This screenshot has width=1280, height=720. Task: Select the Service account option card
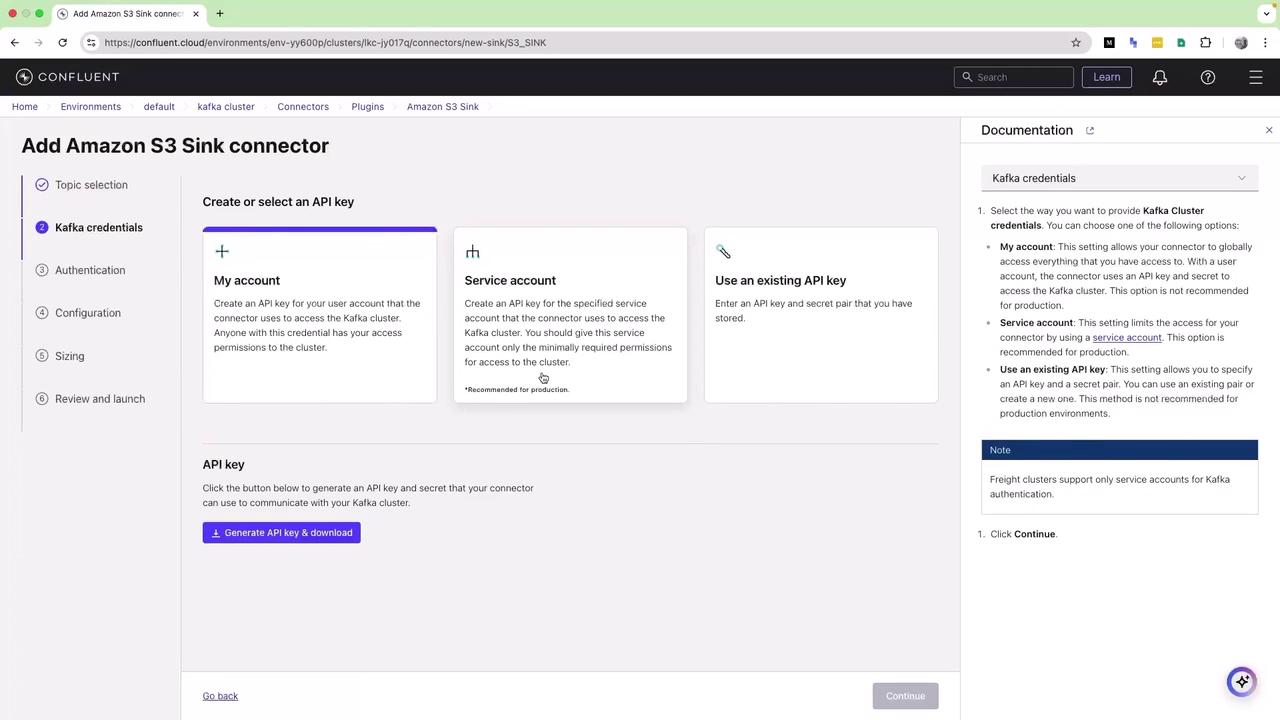pos(570,315)
